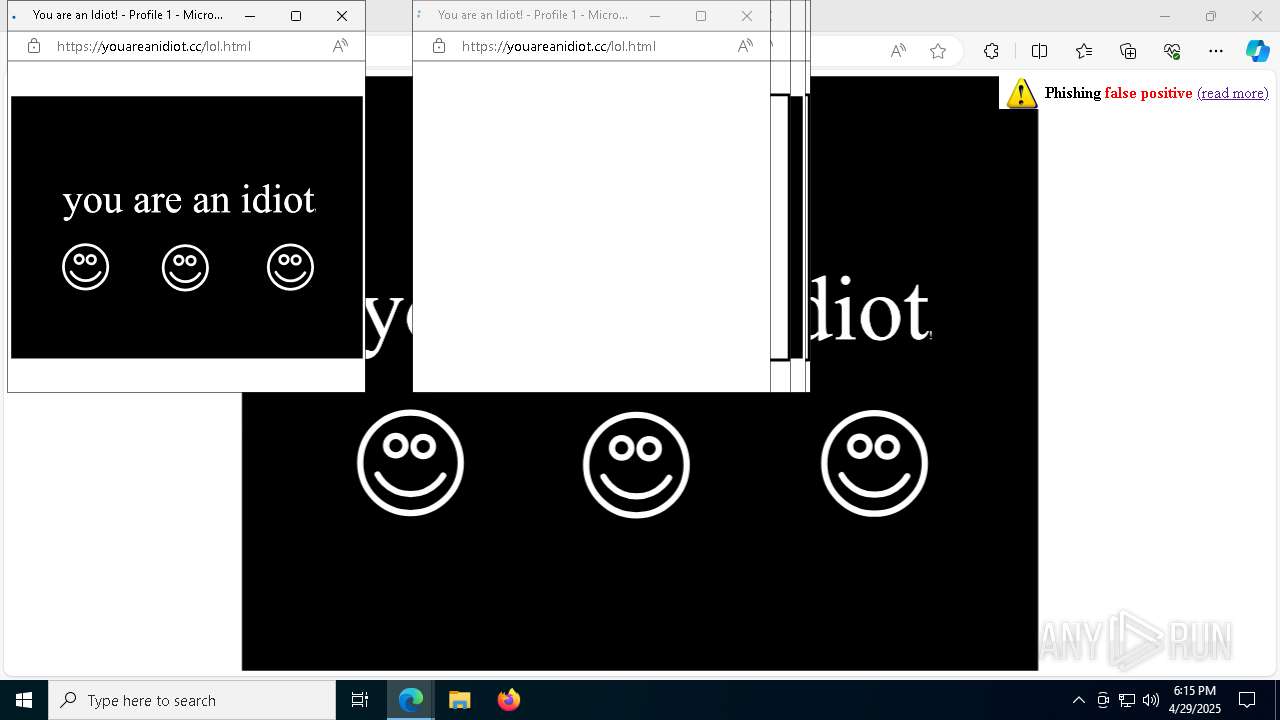This screenshot has width=1280, height=720.
Task: Click the left large smiley on main page
Action: click(x=410, y=463)
